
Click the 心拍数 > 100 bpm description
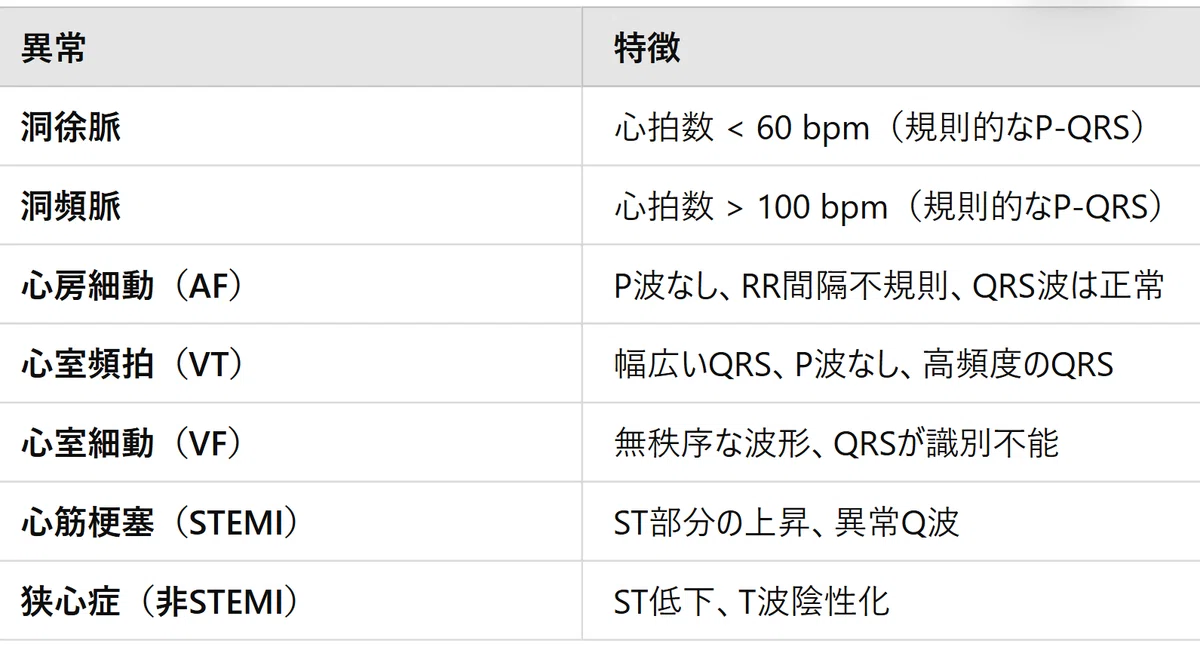pyautogui.click(x=751, y=207)
